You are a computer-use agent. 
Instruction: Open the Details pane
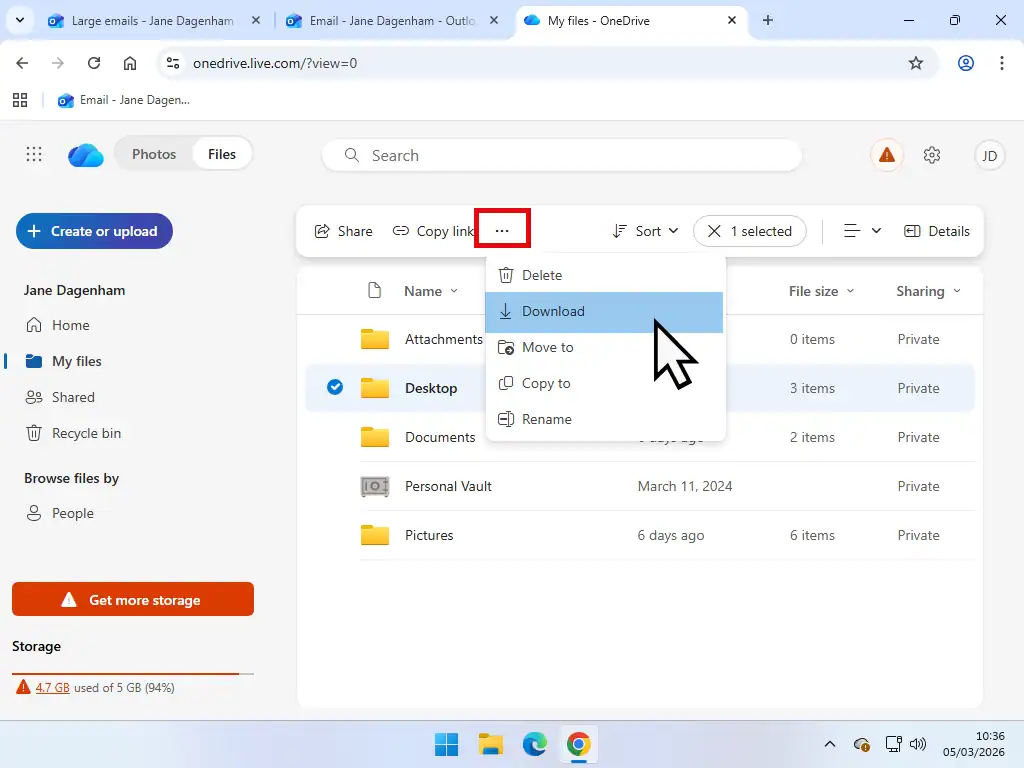[x=937, y=231]
